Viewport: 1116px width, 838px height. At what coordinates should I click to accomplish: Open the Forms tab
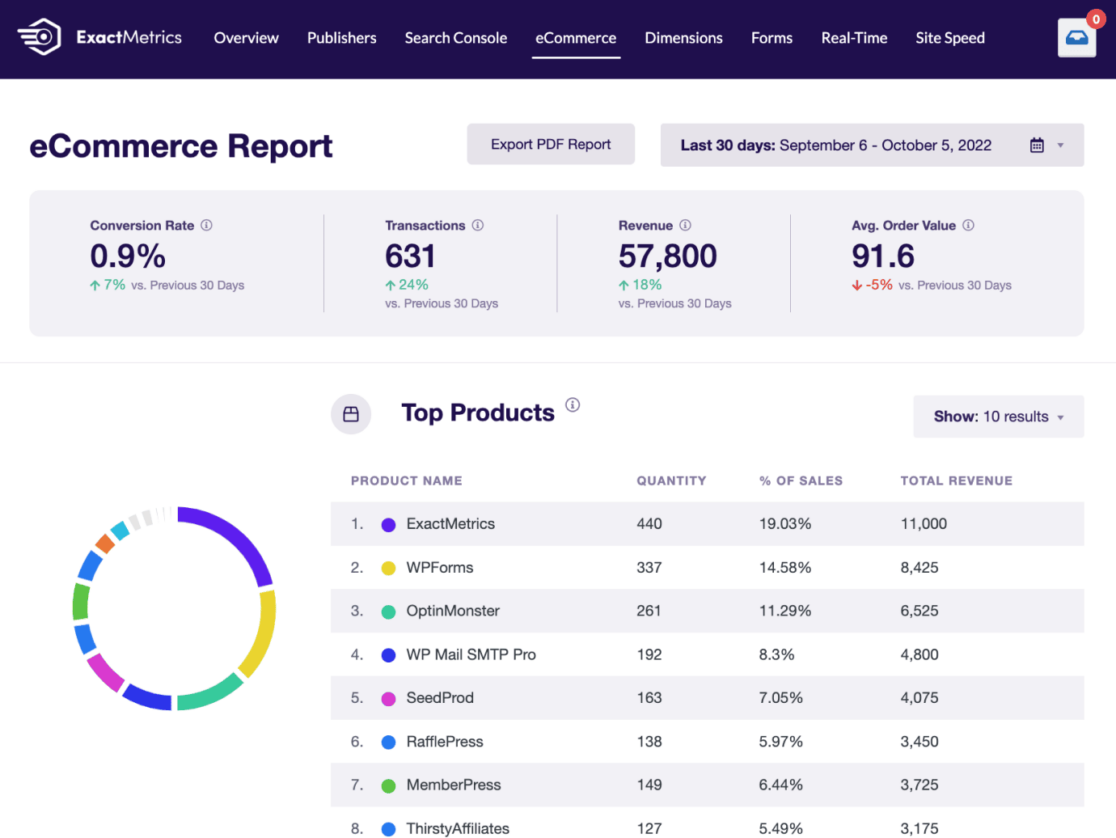point(772,38)
